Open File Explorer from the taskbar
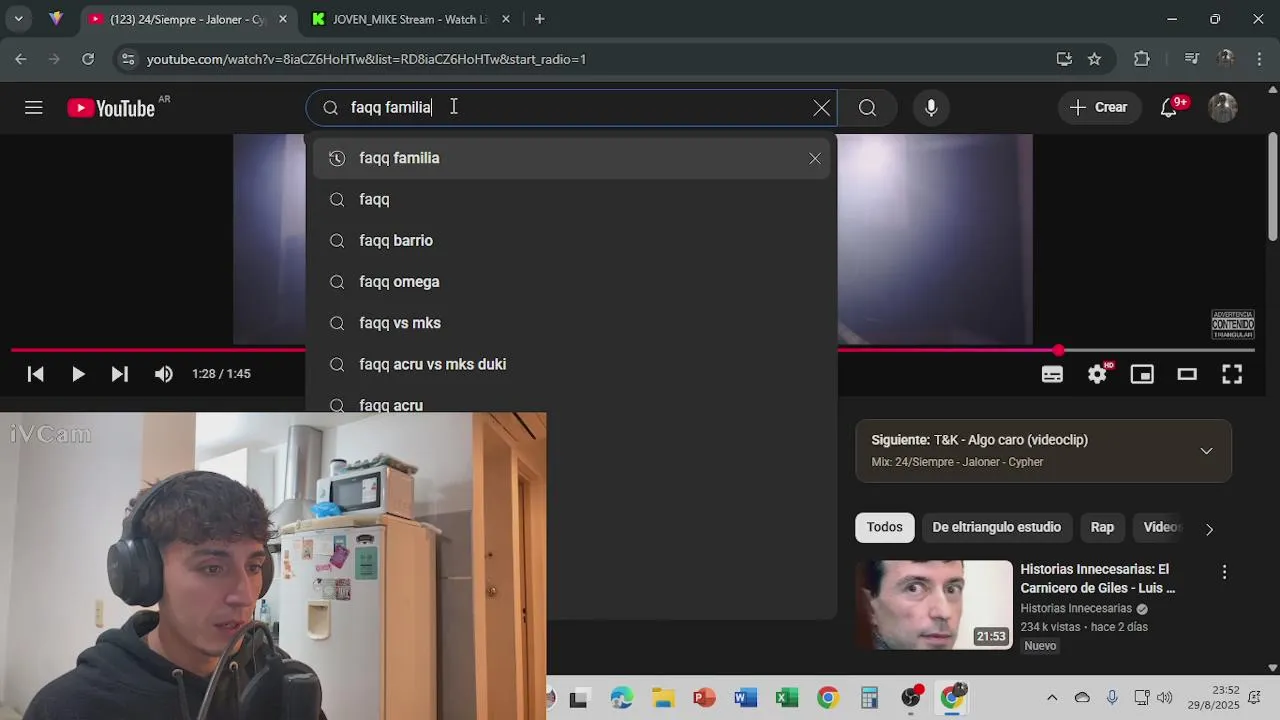Image resolution: width=1280 pixels, height=720 pixels. point(663,698)
